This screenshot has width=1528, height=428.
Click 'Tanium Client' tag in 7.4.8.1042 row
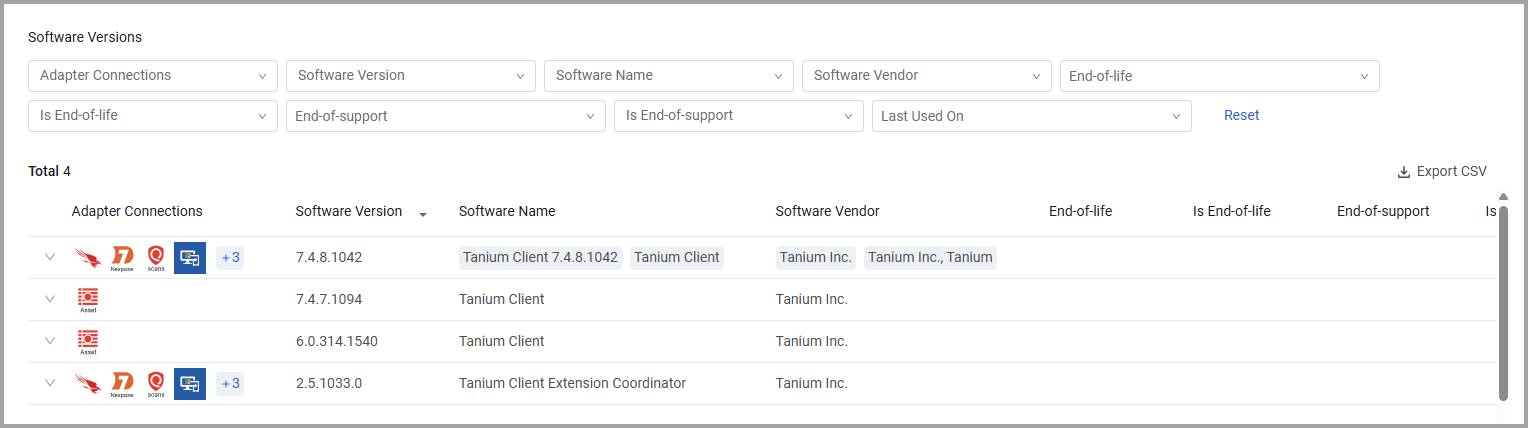click(x=677, y=257)
